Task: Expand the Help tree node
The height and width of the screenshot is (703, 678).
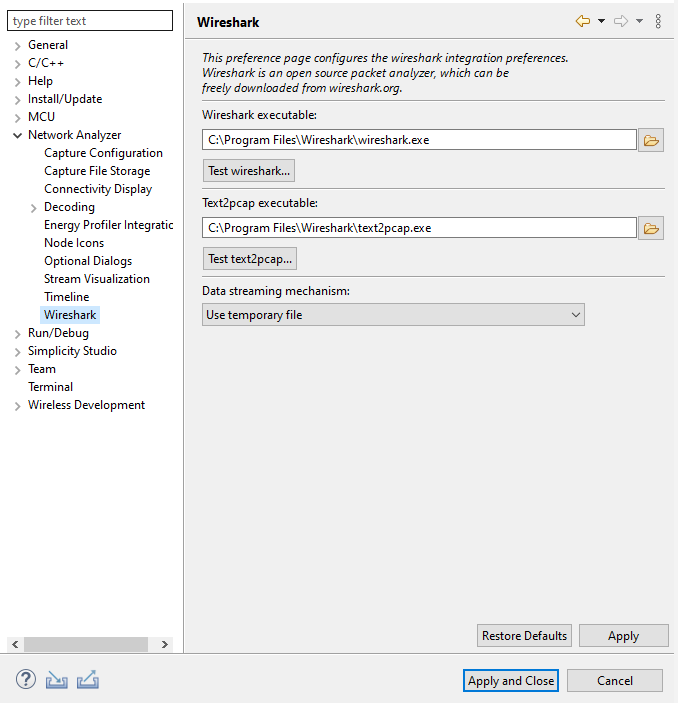Action: click(x=17, y=82)
